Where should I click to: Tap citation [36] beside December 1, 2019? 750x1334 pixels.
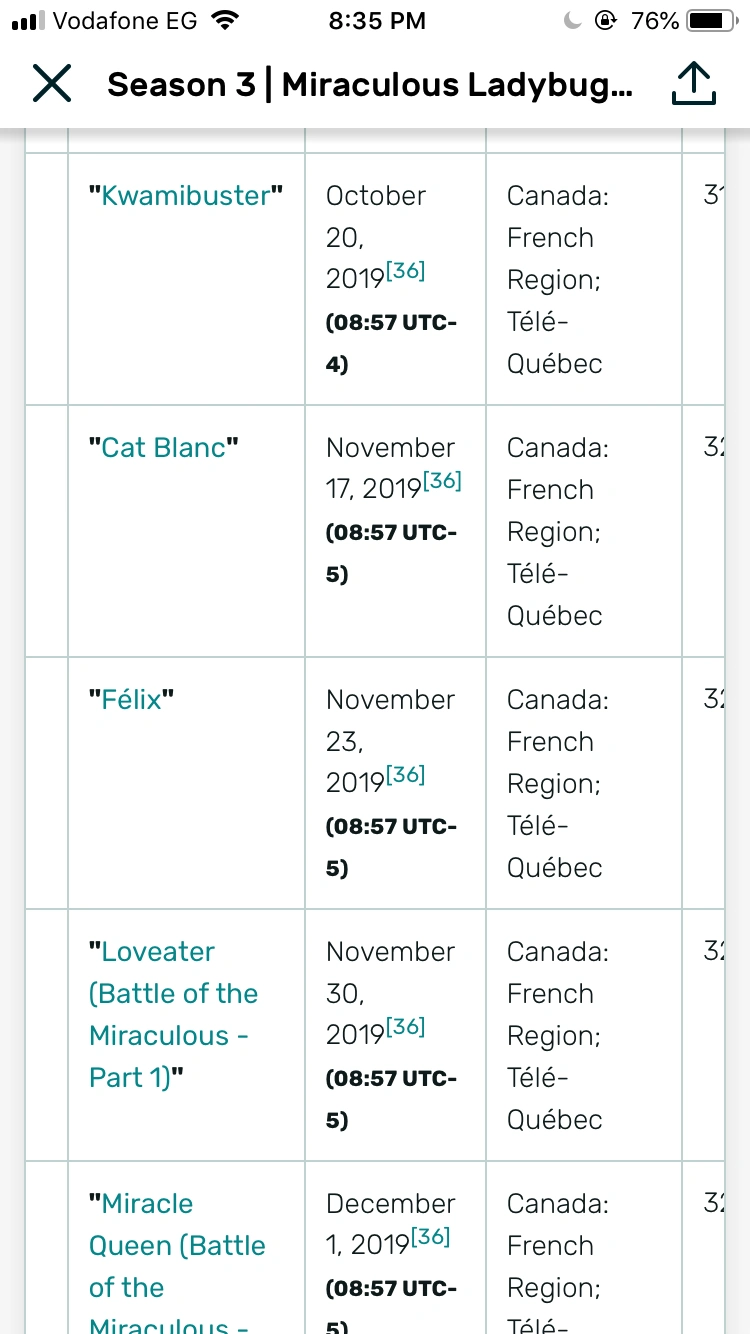[x=429, y=1238]
